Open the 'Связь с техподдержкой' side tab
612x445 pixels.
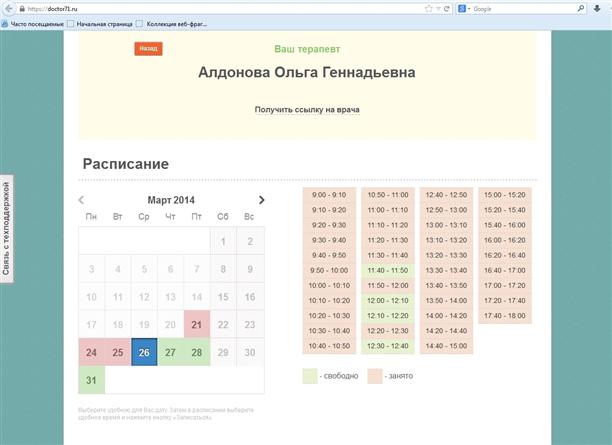(7, 229)
